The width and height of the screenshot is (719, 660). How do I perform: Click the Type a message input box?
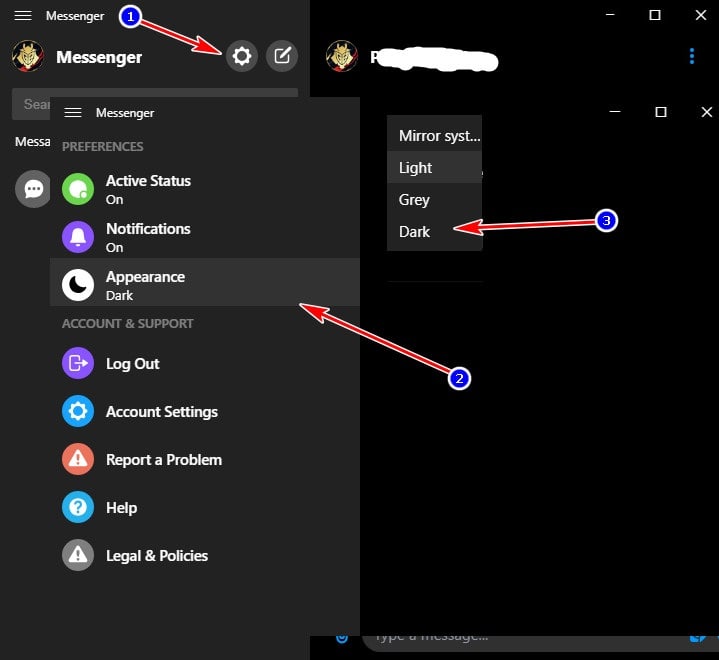coord(541,642)
